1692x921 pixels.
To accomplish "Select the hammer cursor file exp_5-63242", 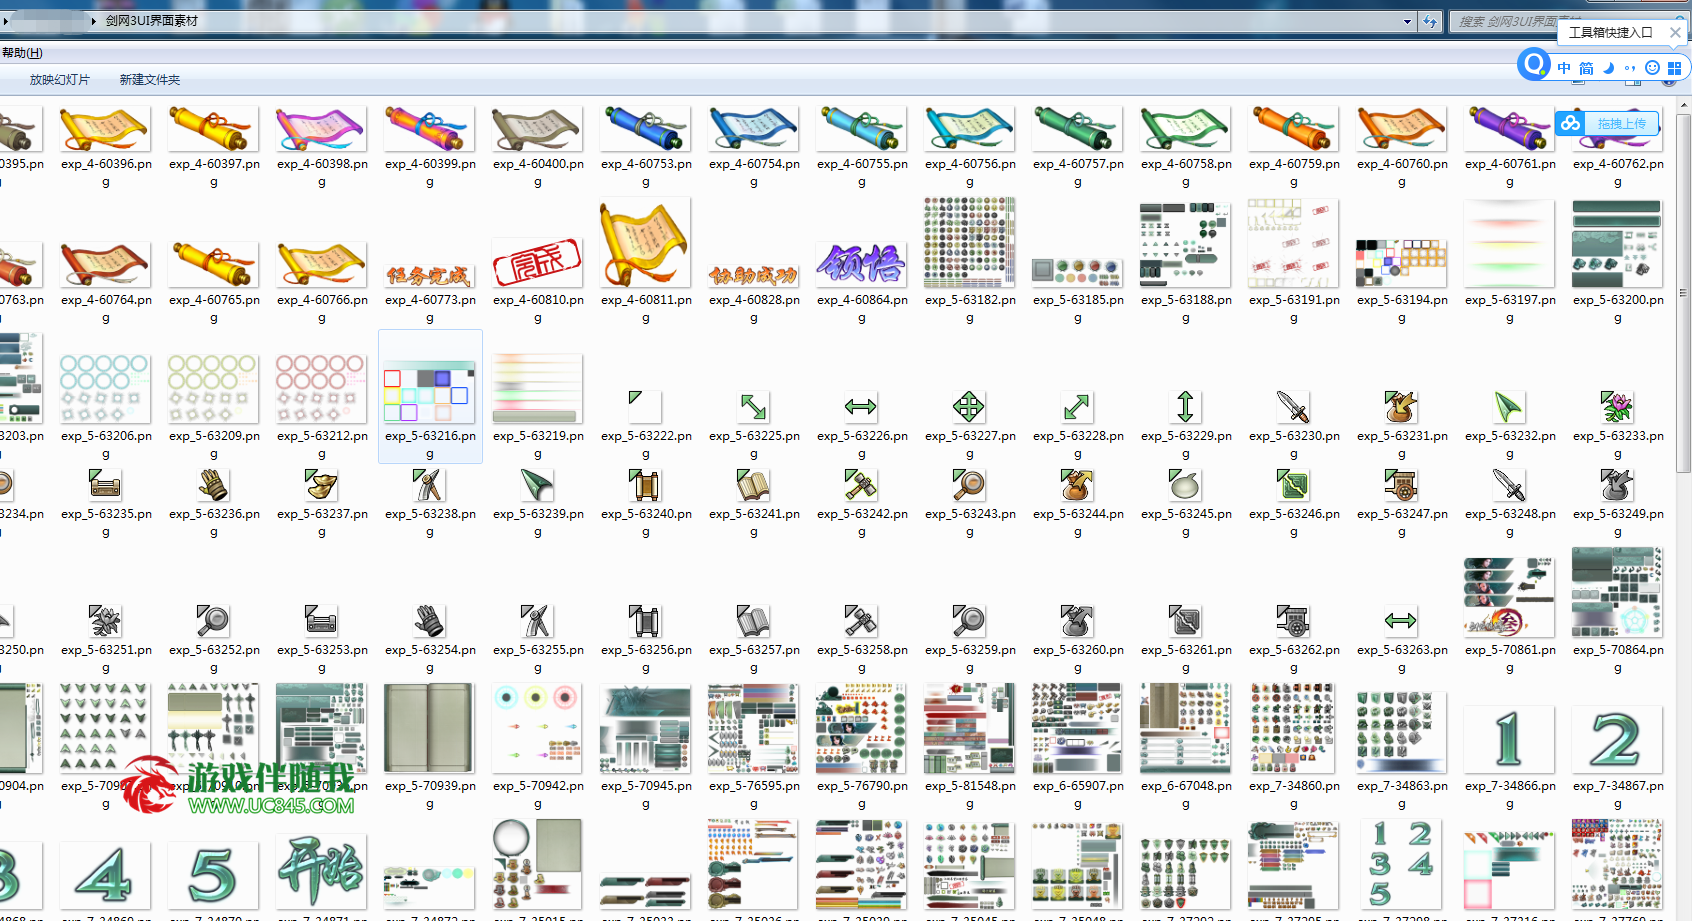I will pos(861,485).
